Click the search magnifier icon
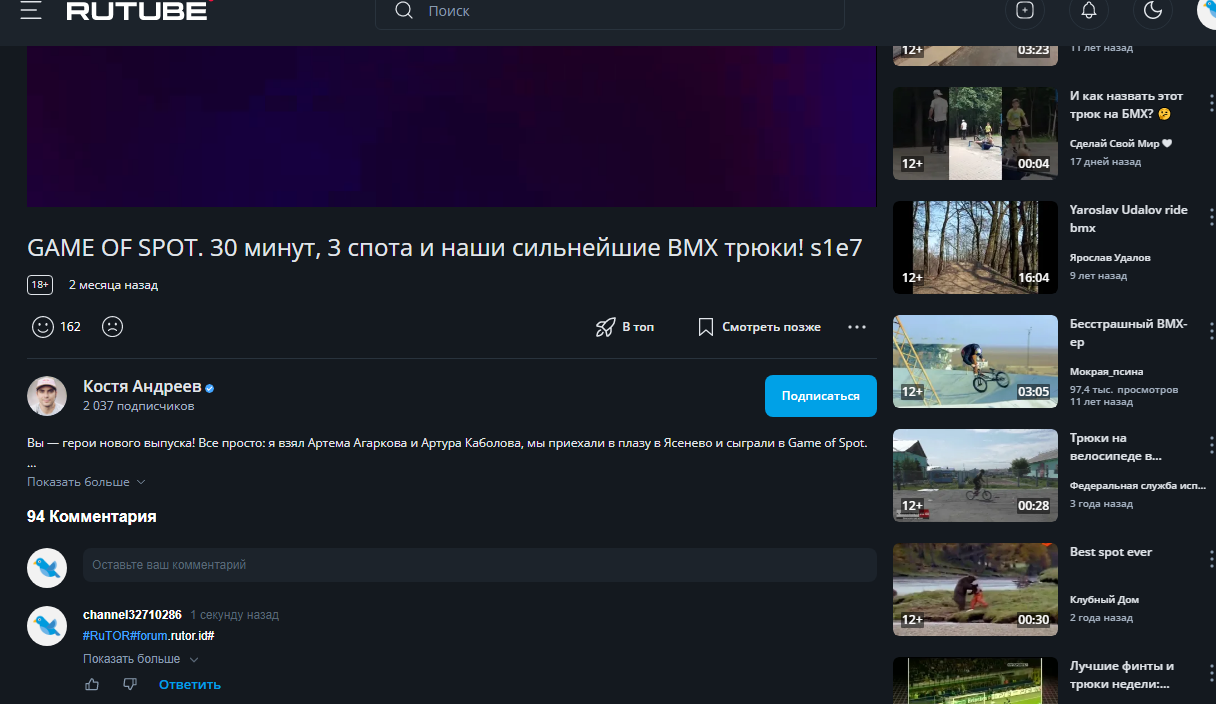Screen dimensions: 1216x704 pos(404,11)
